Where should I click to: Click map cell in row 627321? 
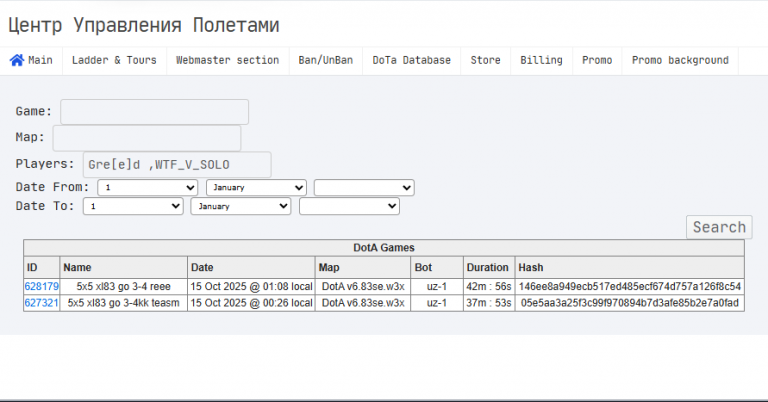363,303
